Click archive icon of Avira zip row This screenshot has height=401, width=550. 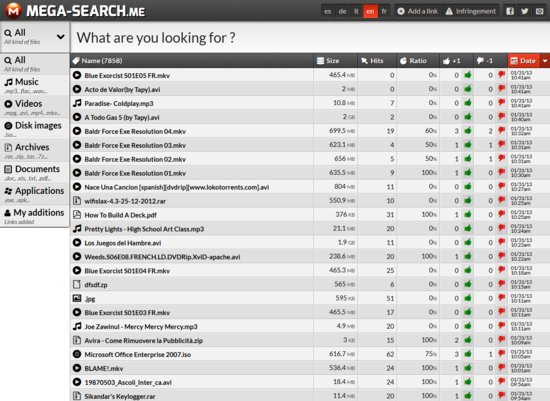coord(77,340)
